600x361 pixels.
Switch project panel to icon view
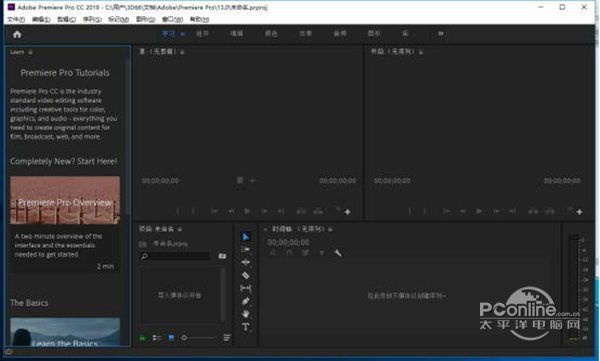tap(171, 338)
